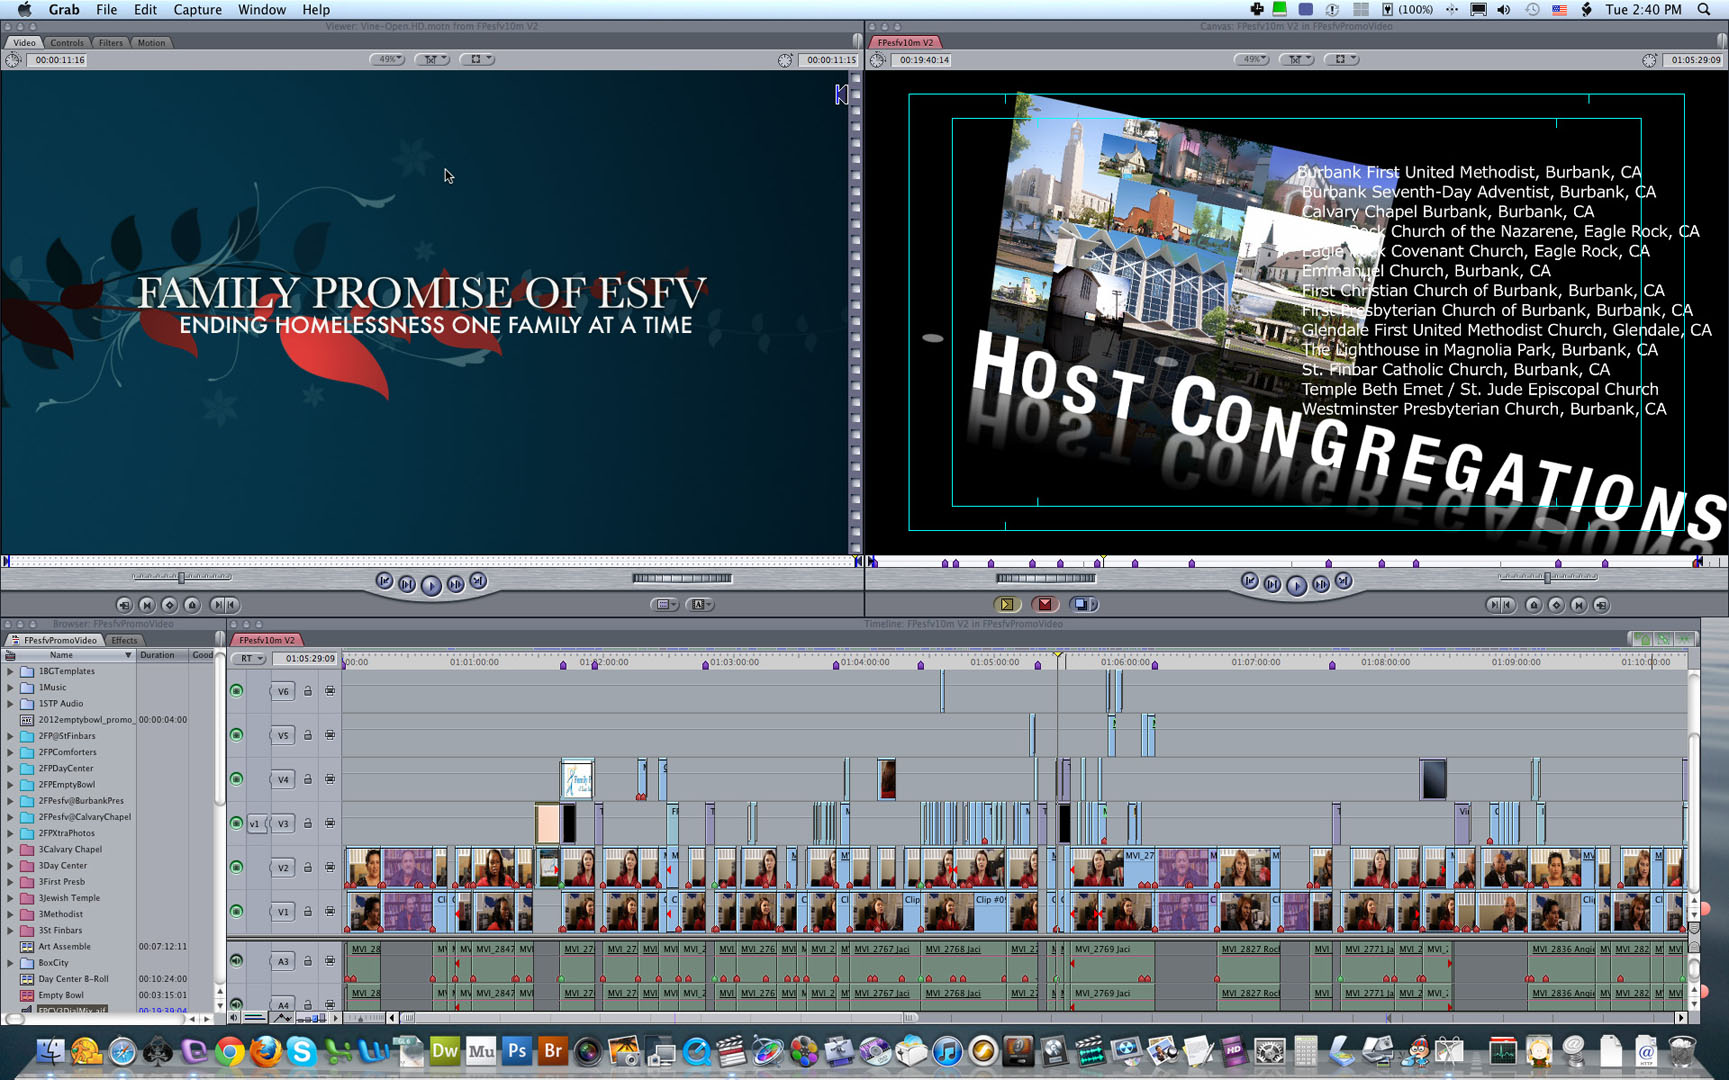Open the Capture menu in menu bar
This screenshot has height=1080, width=1729.
coord(197,10)
